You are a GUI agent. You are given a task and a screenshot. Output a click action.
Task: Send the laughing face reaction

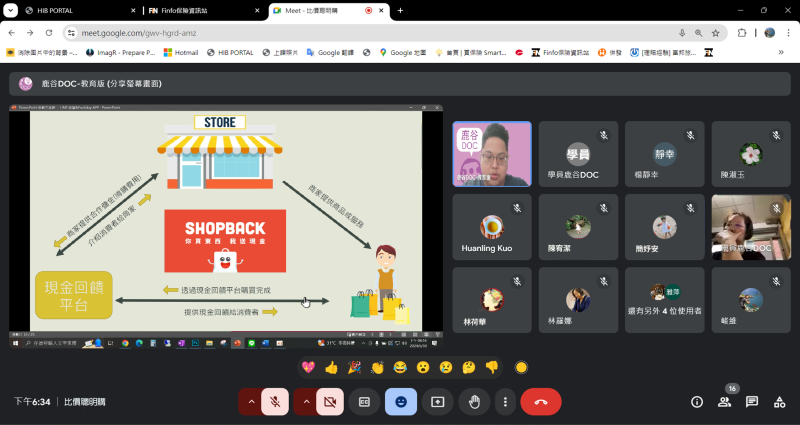(400, 367)
